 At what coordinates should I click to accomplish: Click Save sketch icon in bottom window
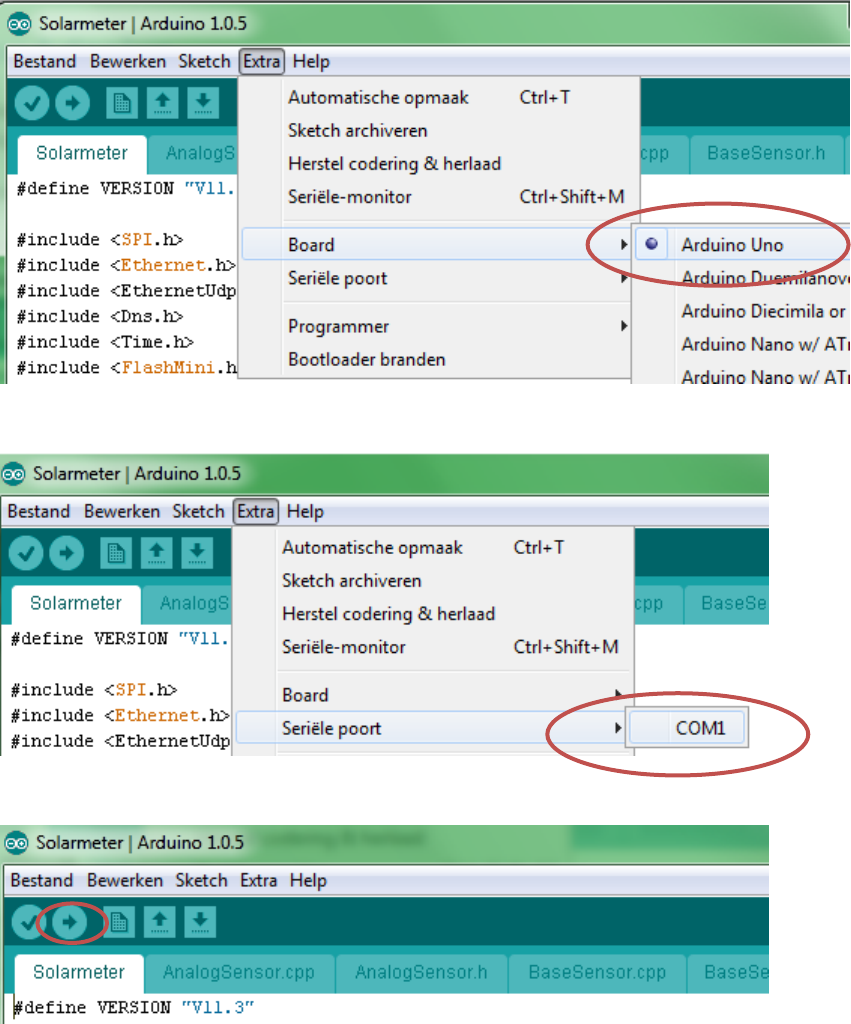200,922
